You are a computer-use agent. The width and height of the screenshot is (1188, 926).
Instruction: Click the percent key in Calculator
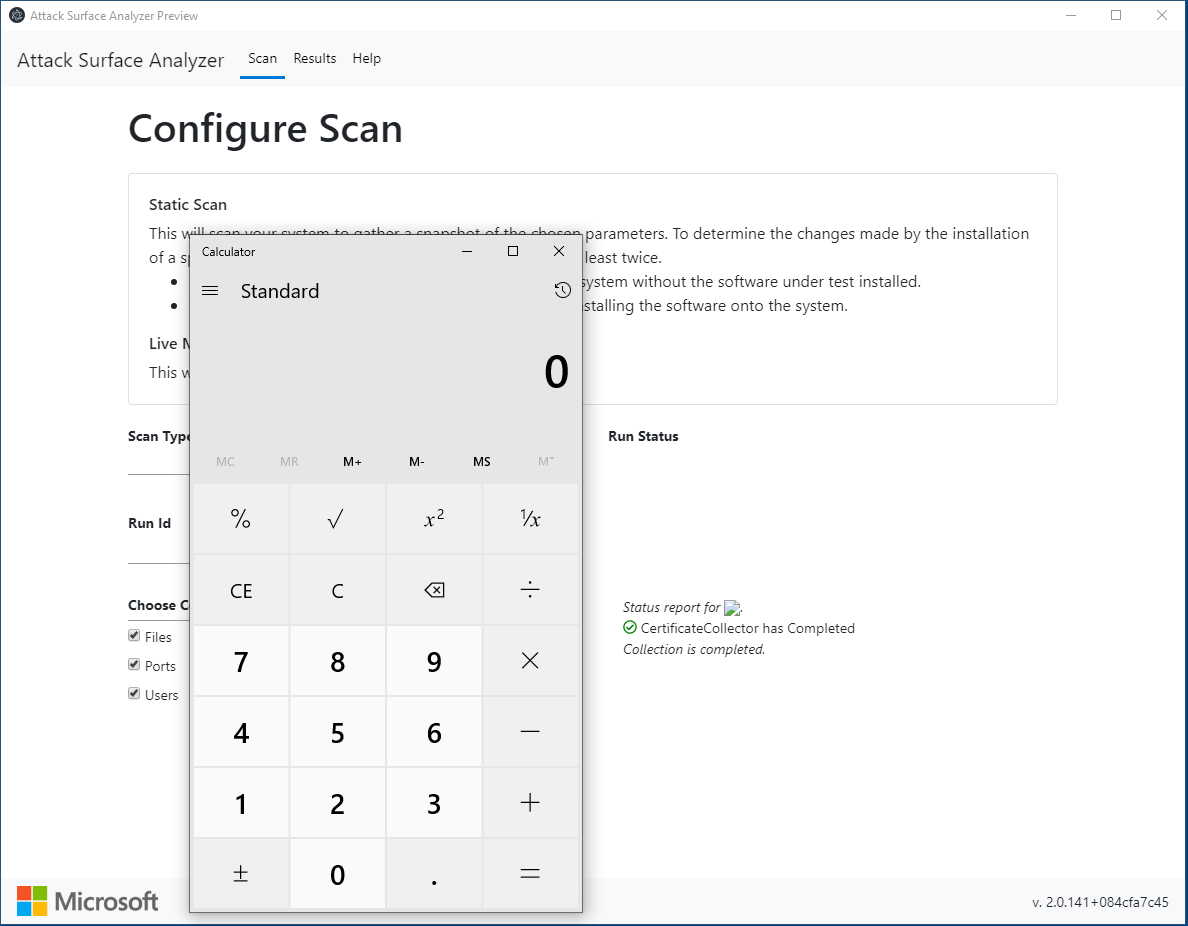241,519
